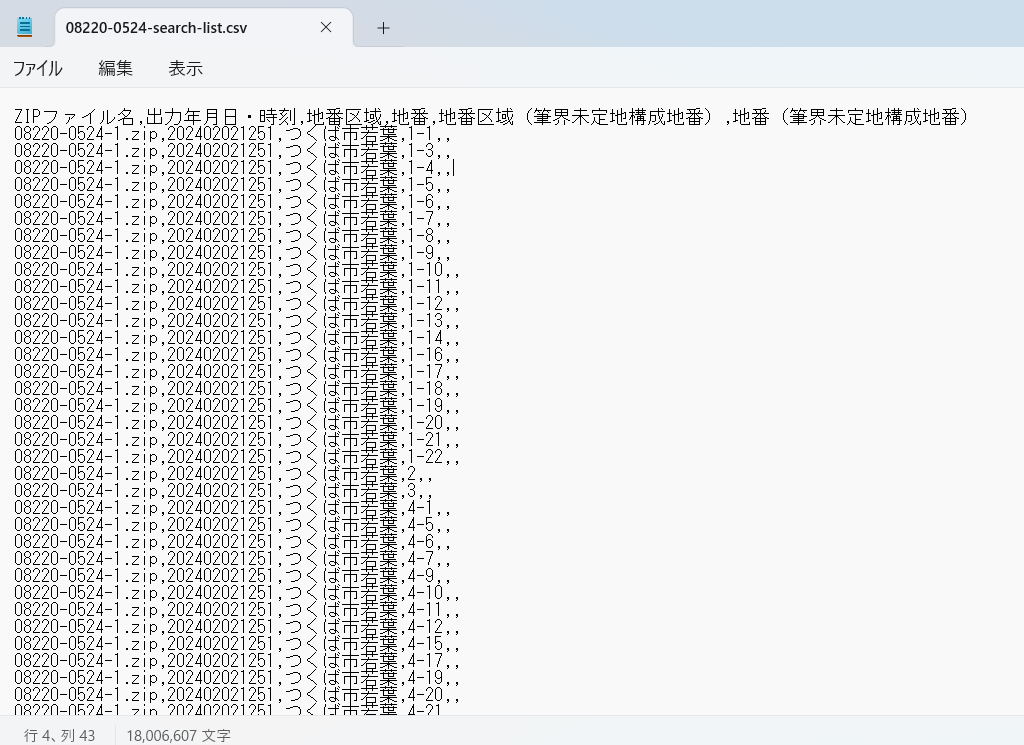Screen dimensions: 1024x745
Task: Click the line ending with 1-10,,
Action: [x=237, y=270]
